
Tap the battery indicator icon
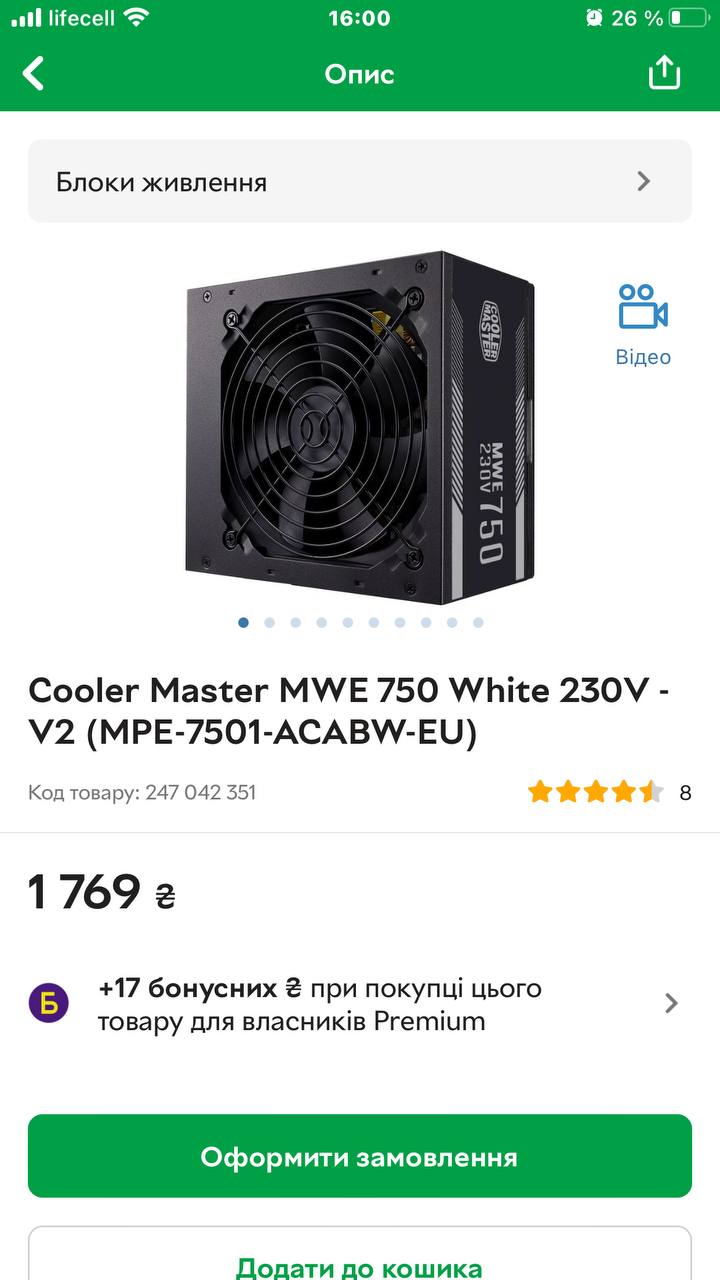coord(689,18)
